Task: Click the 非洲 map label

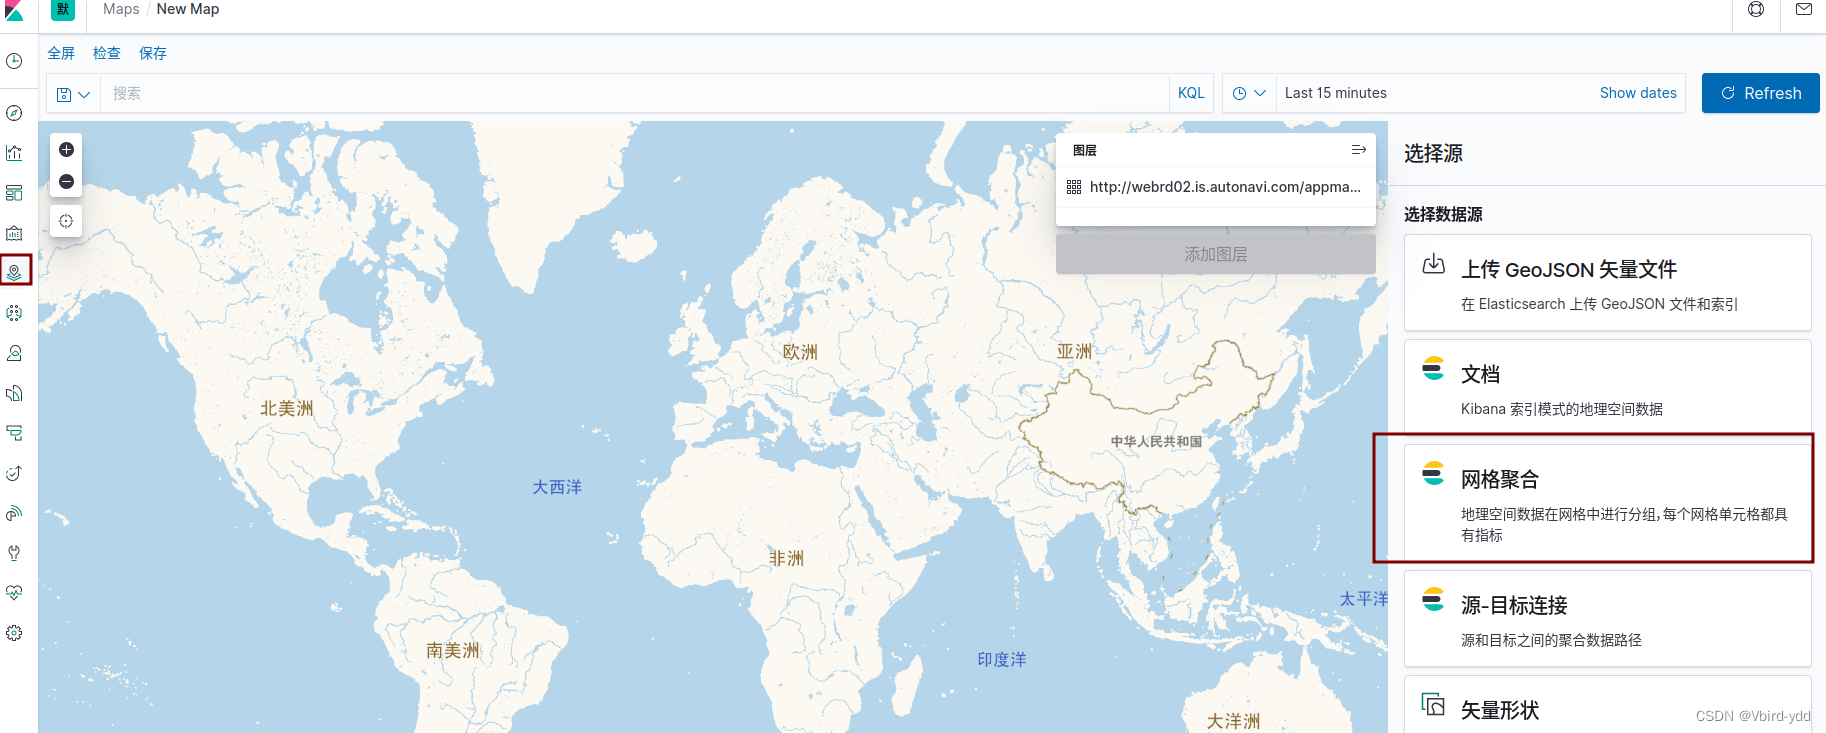Action: point(786,558)
